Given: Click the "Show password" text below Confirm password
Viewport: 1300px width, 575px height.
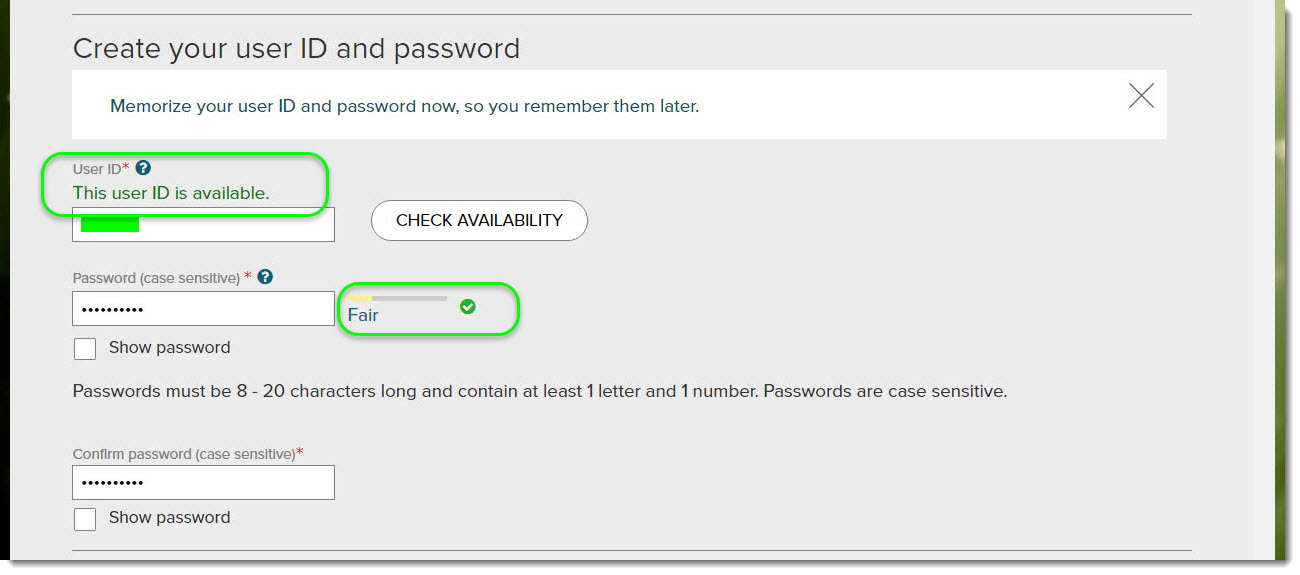Looking at the screenshot, I should click(169, 518).
